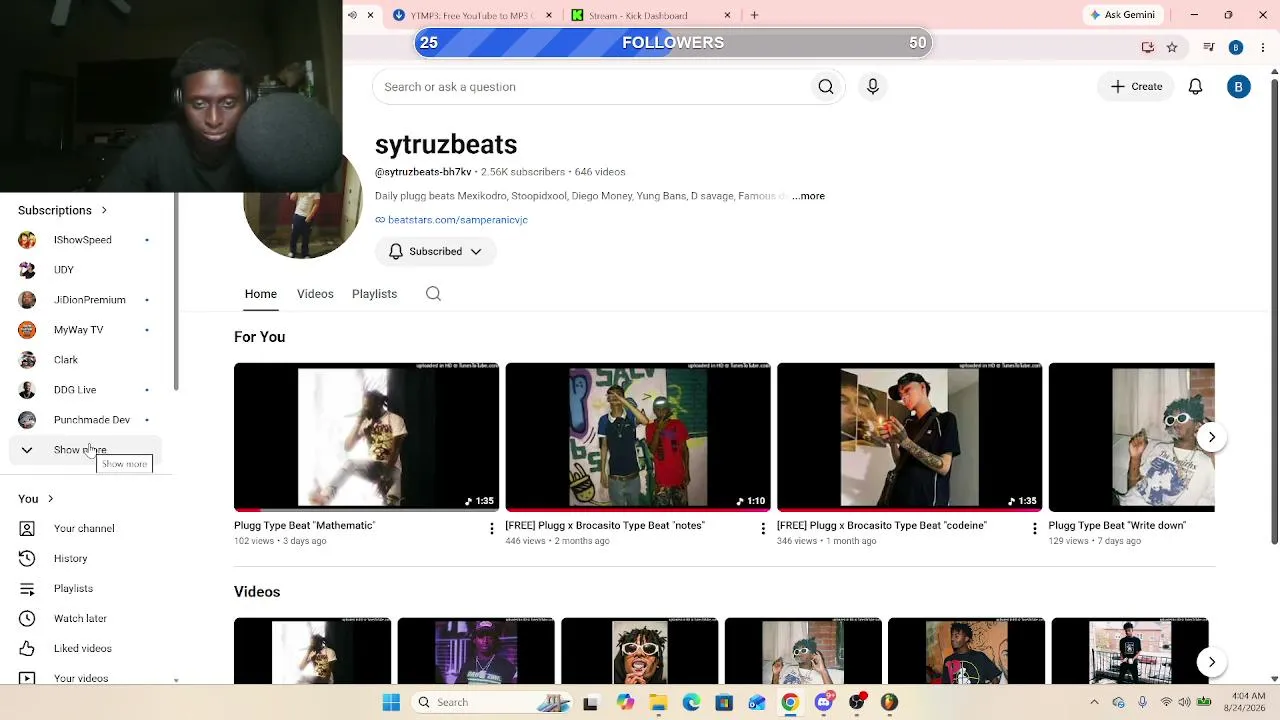Show next videos in Videos row

point(1211,662)
